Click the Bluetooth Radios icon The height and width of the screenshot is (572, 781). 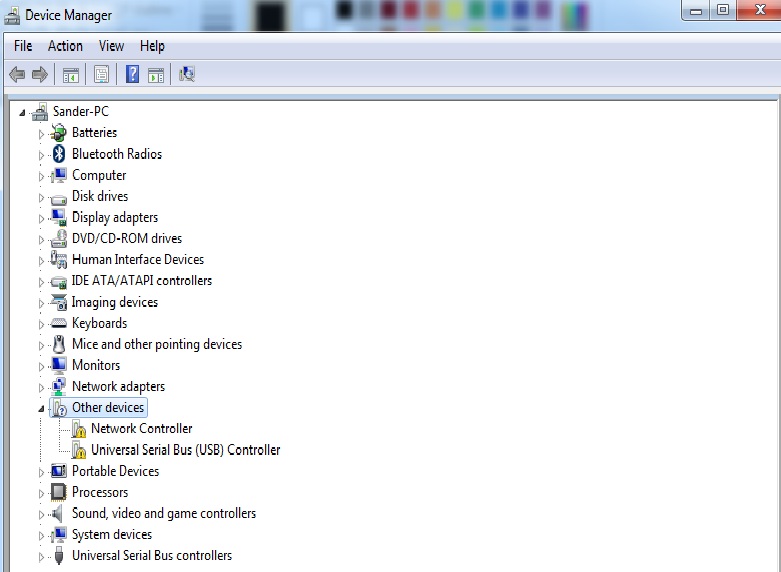pos(59,153)
